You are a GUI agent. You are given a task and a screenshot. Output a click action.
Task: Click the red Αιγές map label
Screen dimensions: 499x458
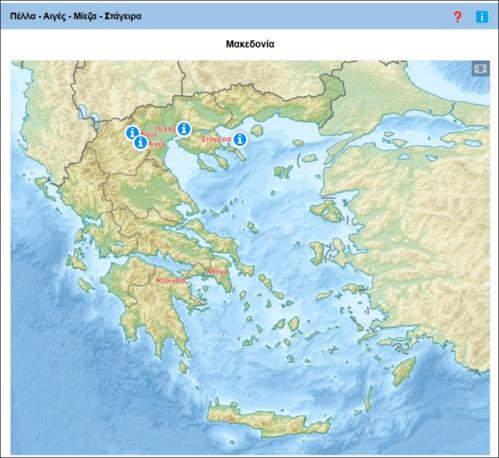156,144
